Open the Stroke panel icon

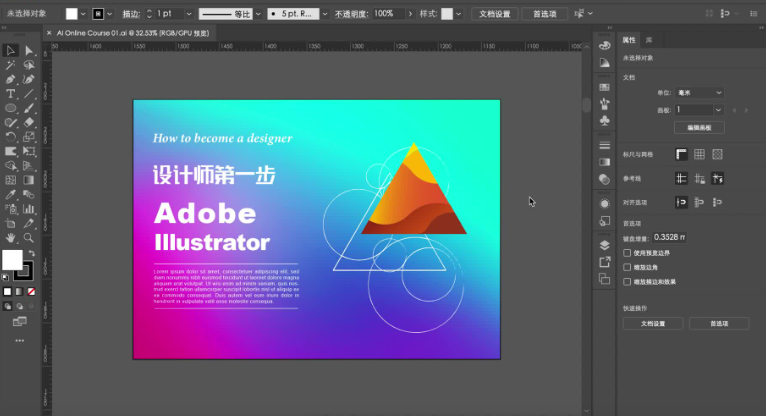coord(604,145)
